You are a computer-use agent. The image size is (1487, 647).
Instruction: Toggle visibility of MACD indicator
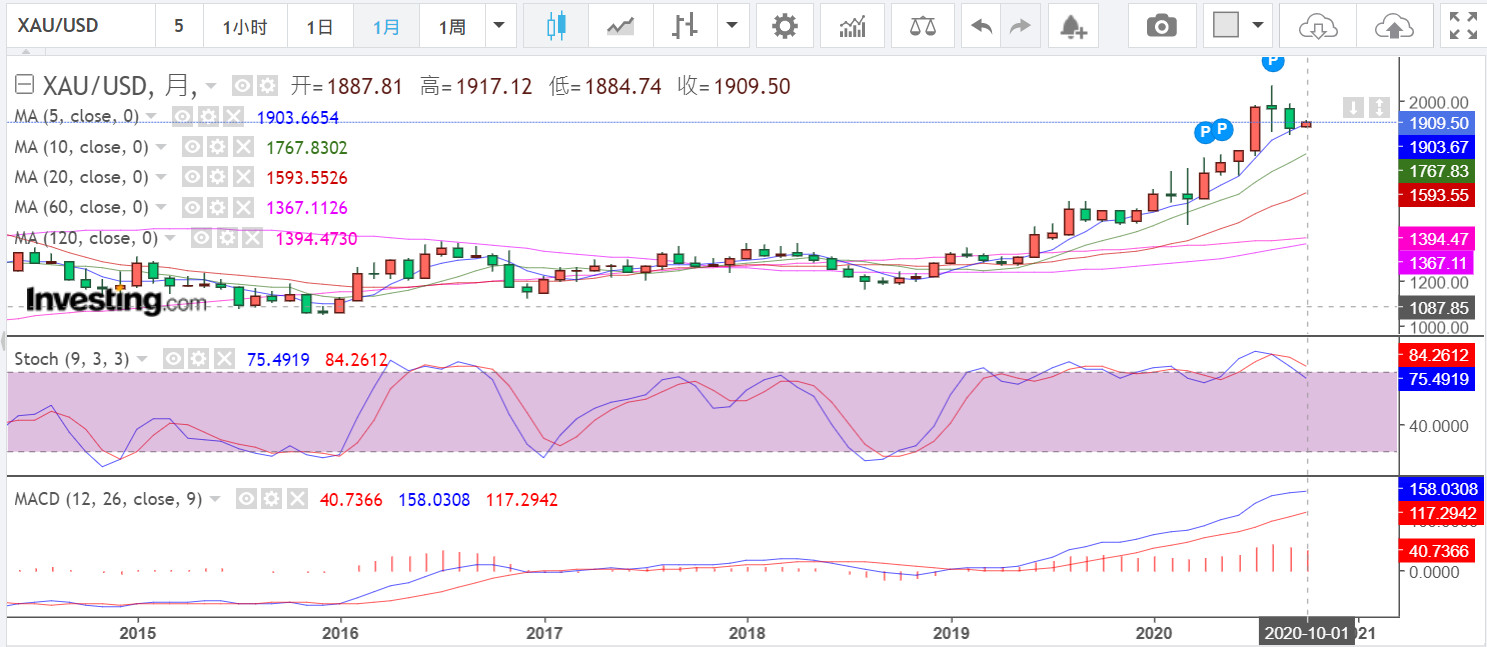(x=246, y=499)
